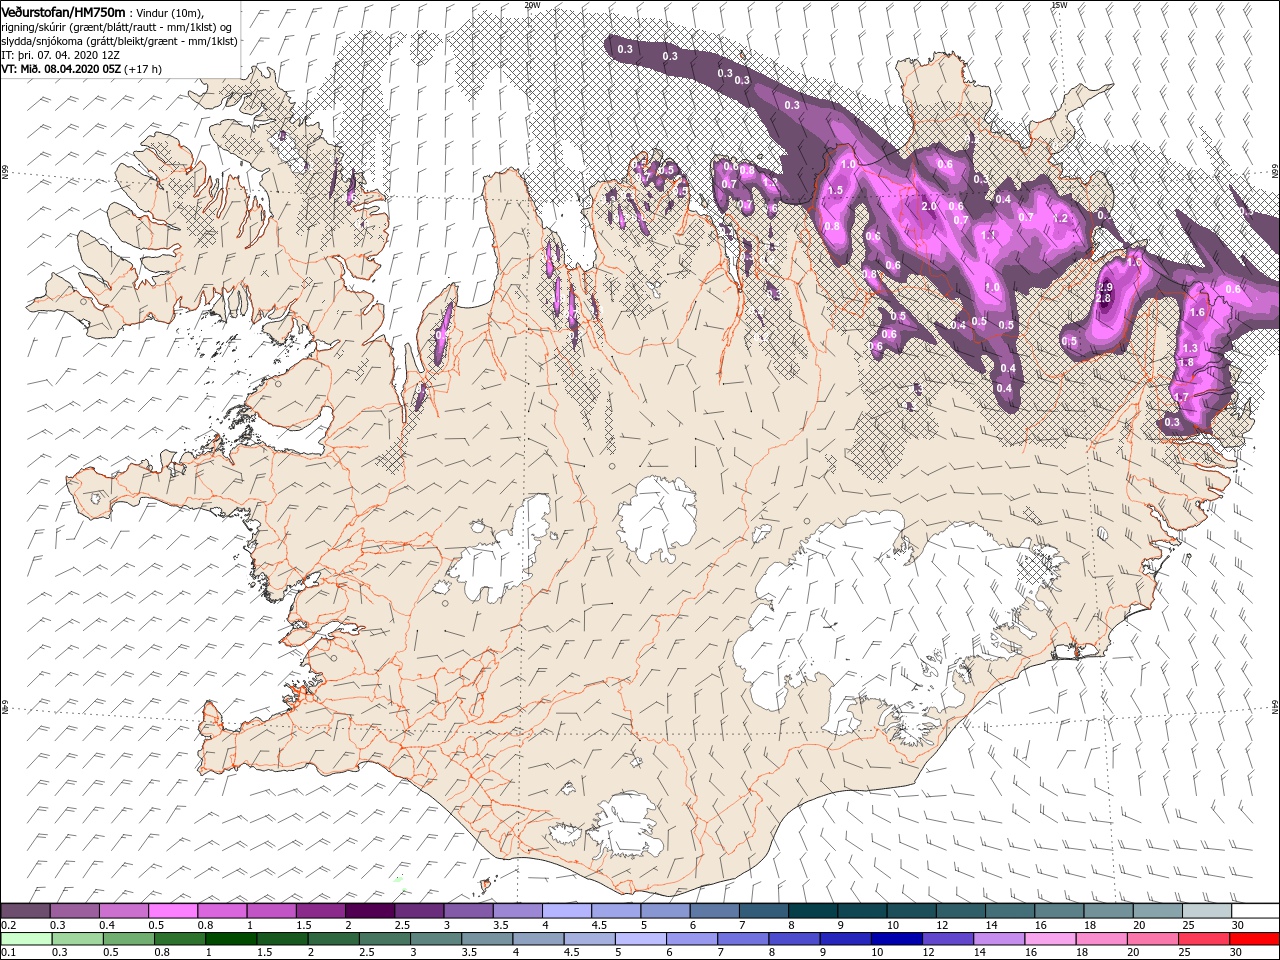
Task: Click the '(+17 h)' forecast offset
Action: 144,69
